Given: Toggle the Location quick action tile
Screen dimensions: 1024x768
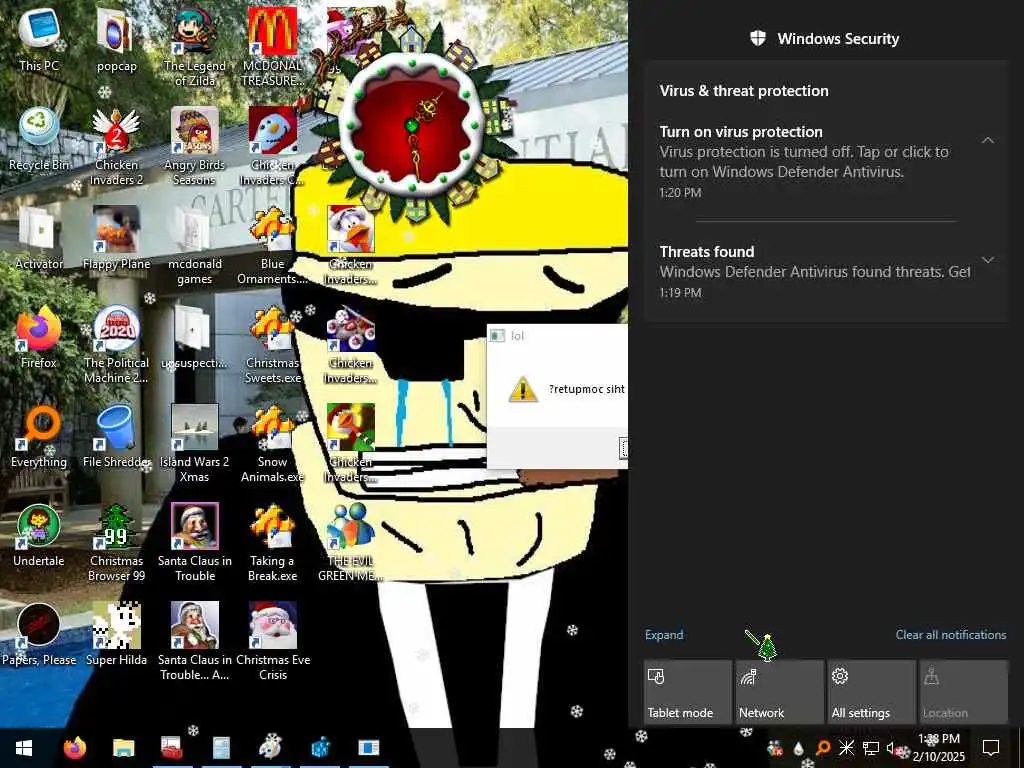Looking at the screenshot, I should (x=964, y=692).
